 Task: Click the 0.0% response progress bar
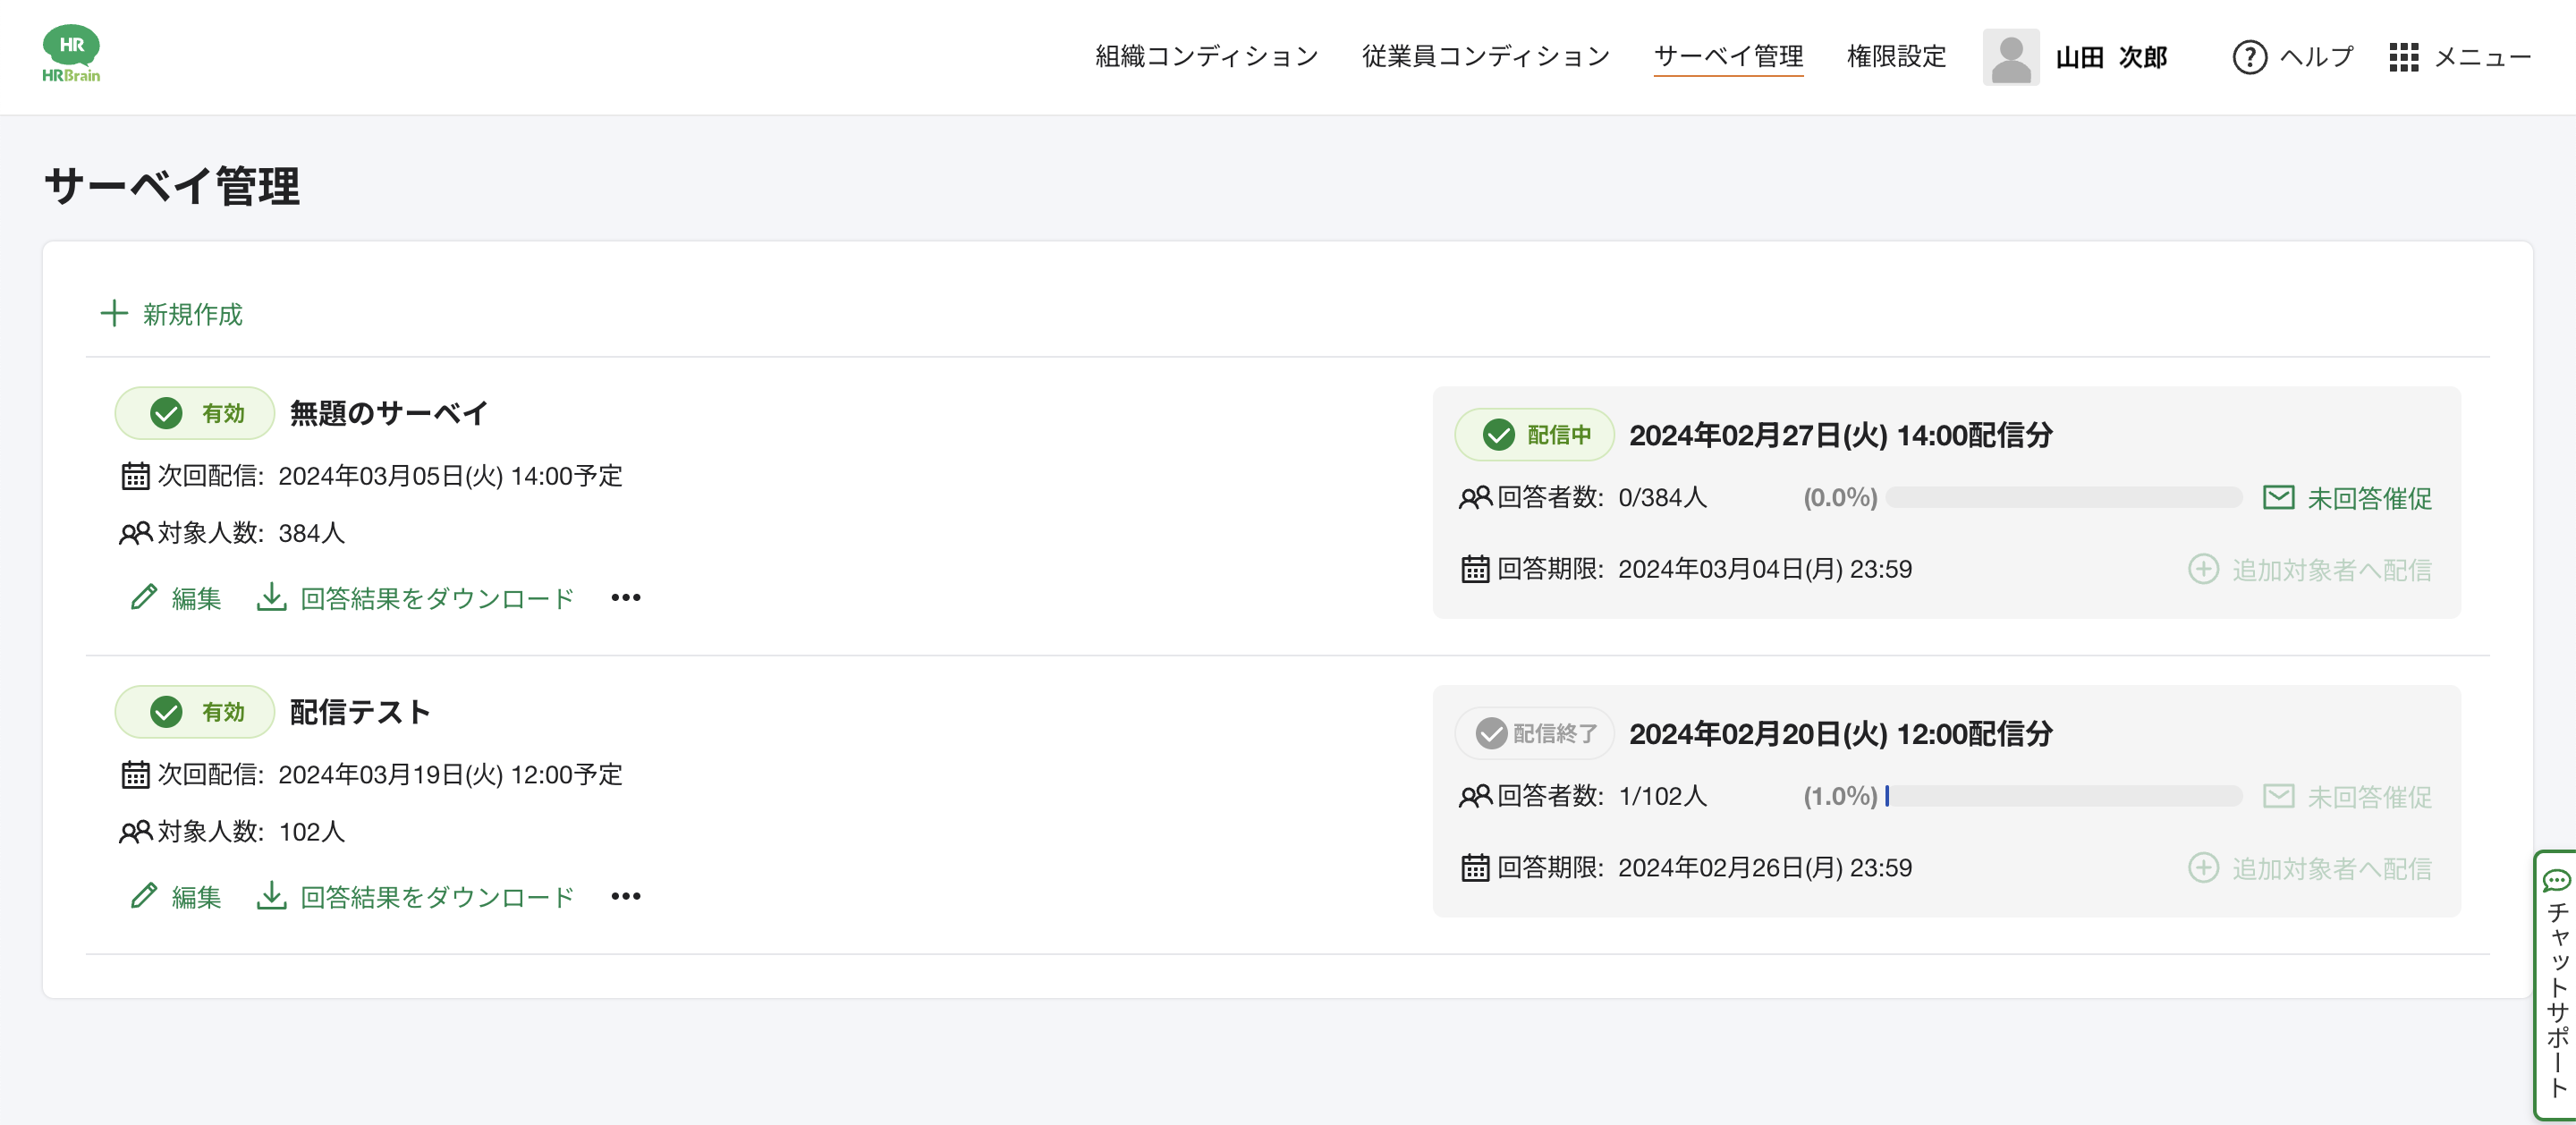point(2064,498)
